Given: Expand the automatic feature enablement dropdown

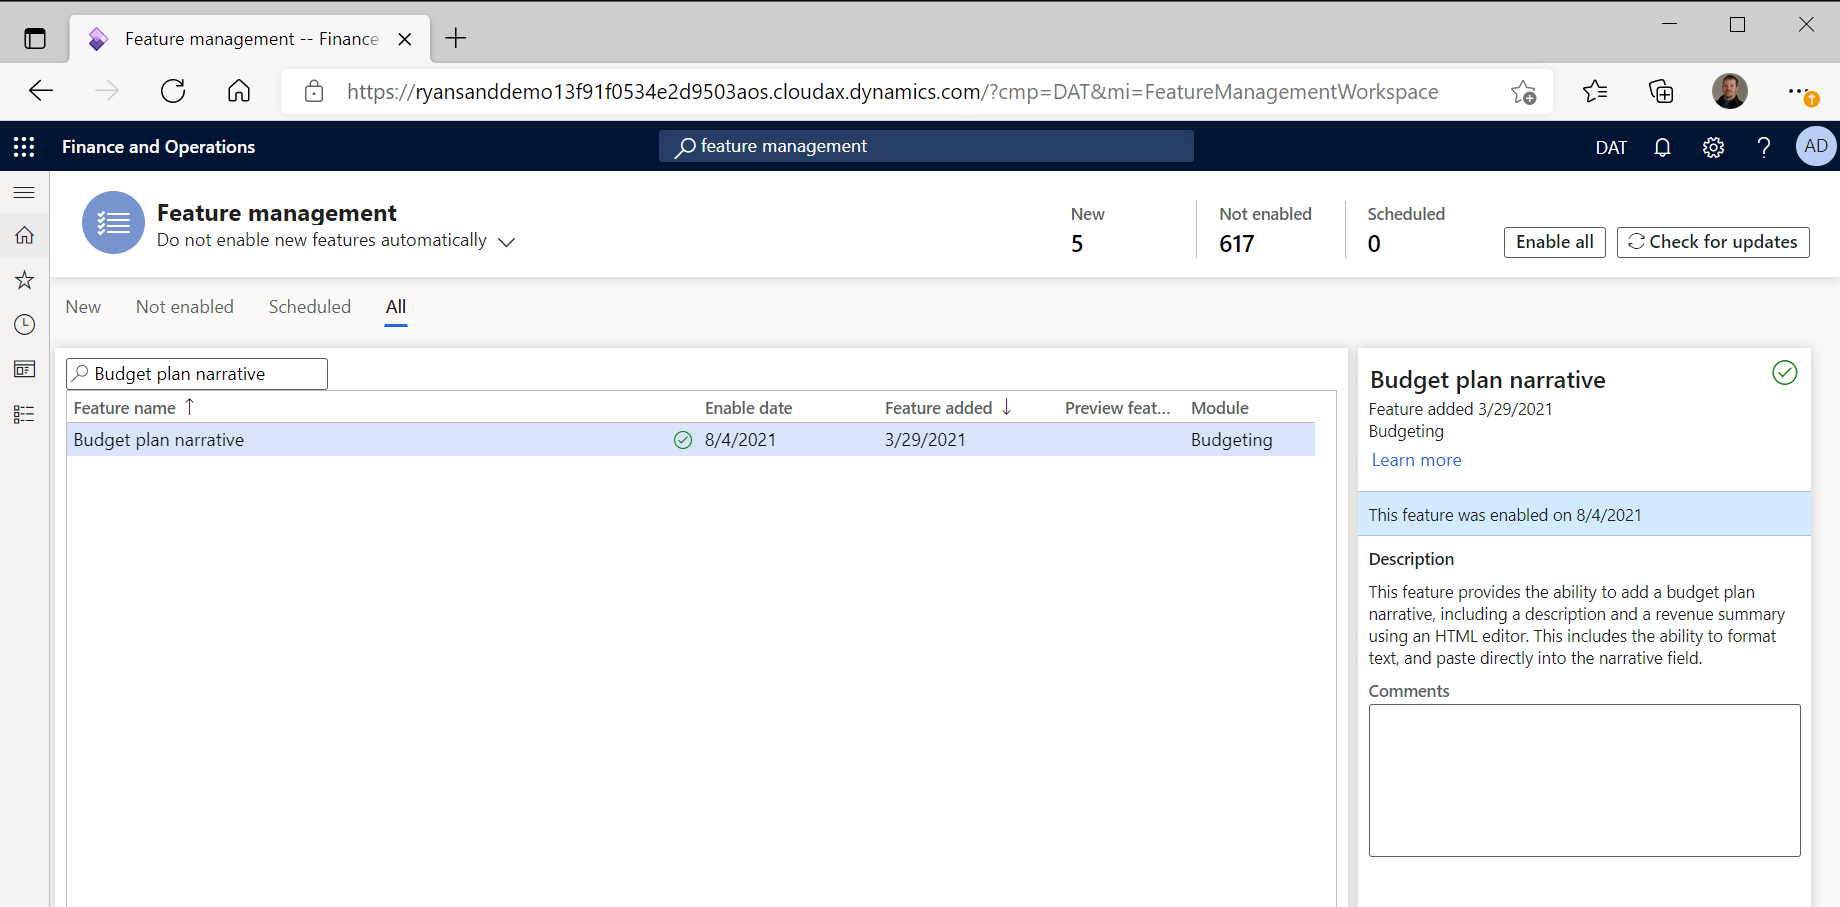Looking at the screenshot, I should tap(506, 242).
